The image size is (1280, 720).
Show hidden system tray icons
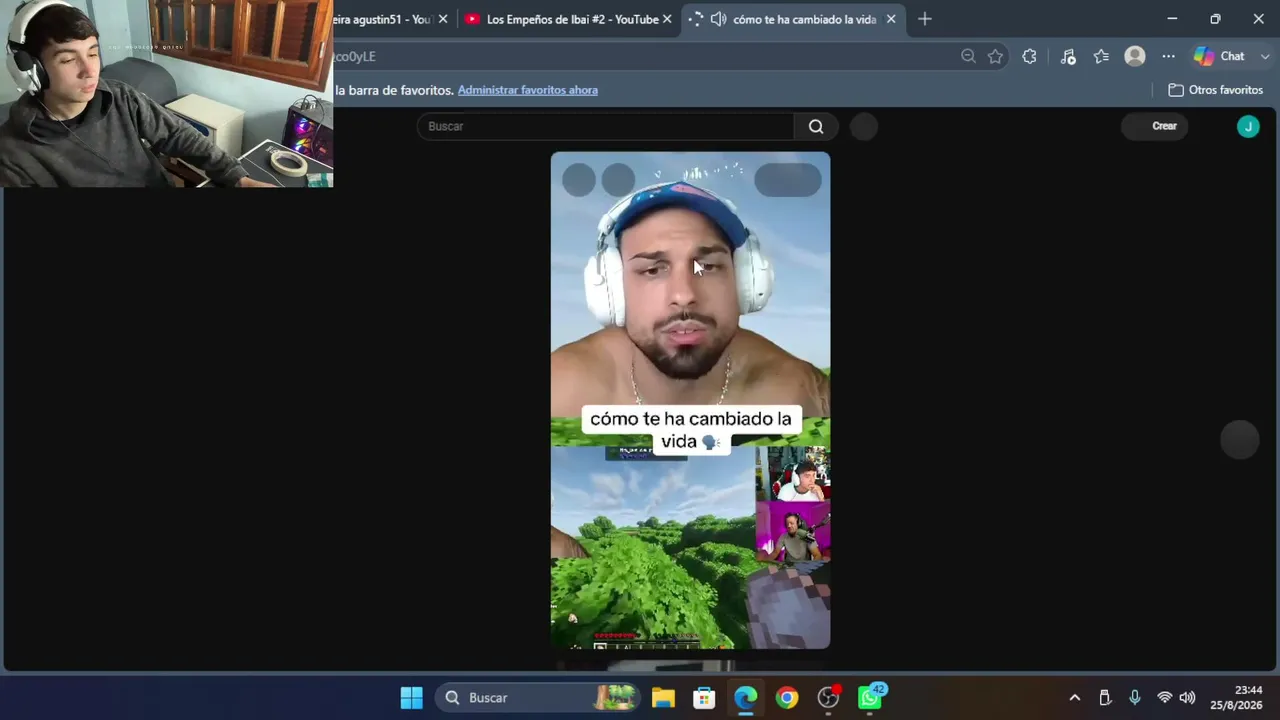[1075, 698]
